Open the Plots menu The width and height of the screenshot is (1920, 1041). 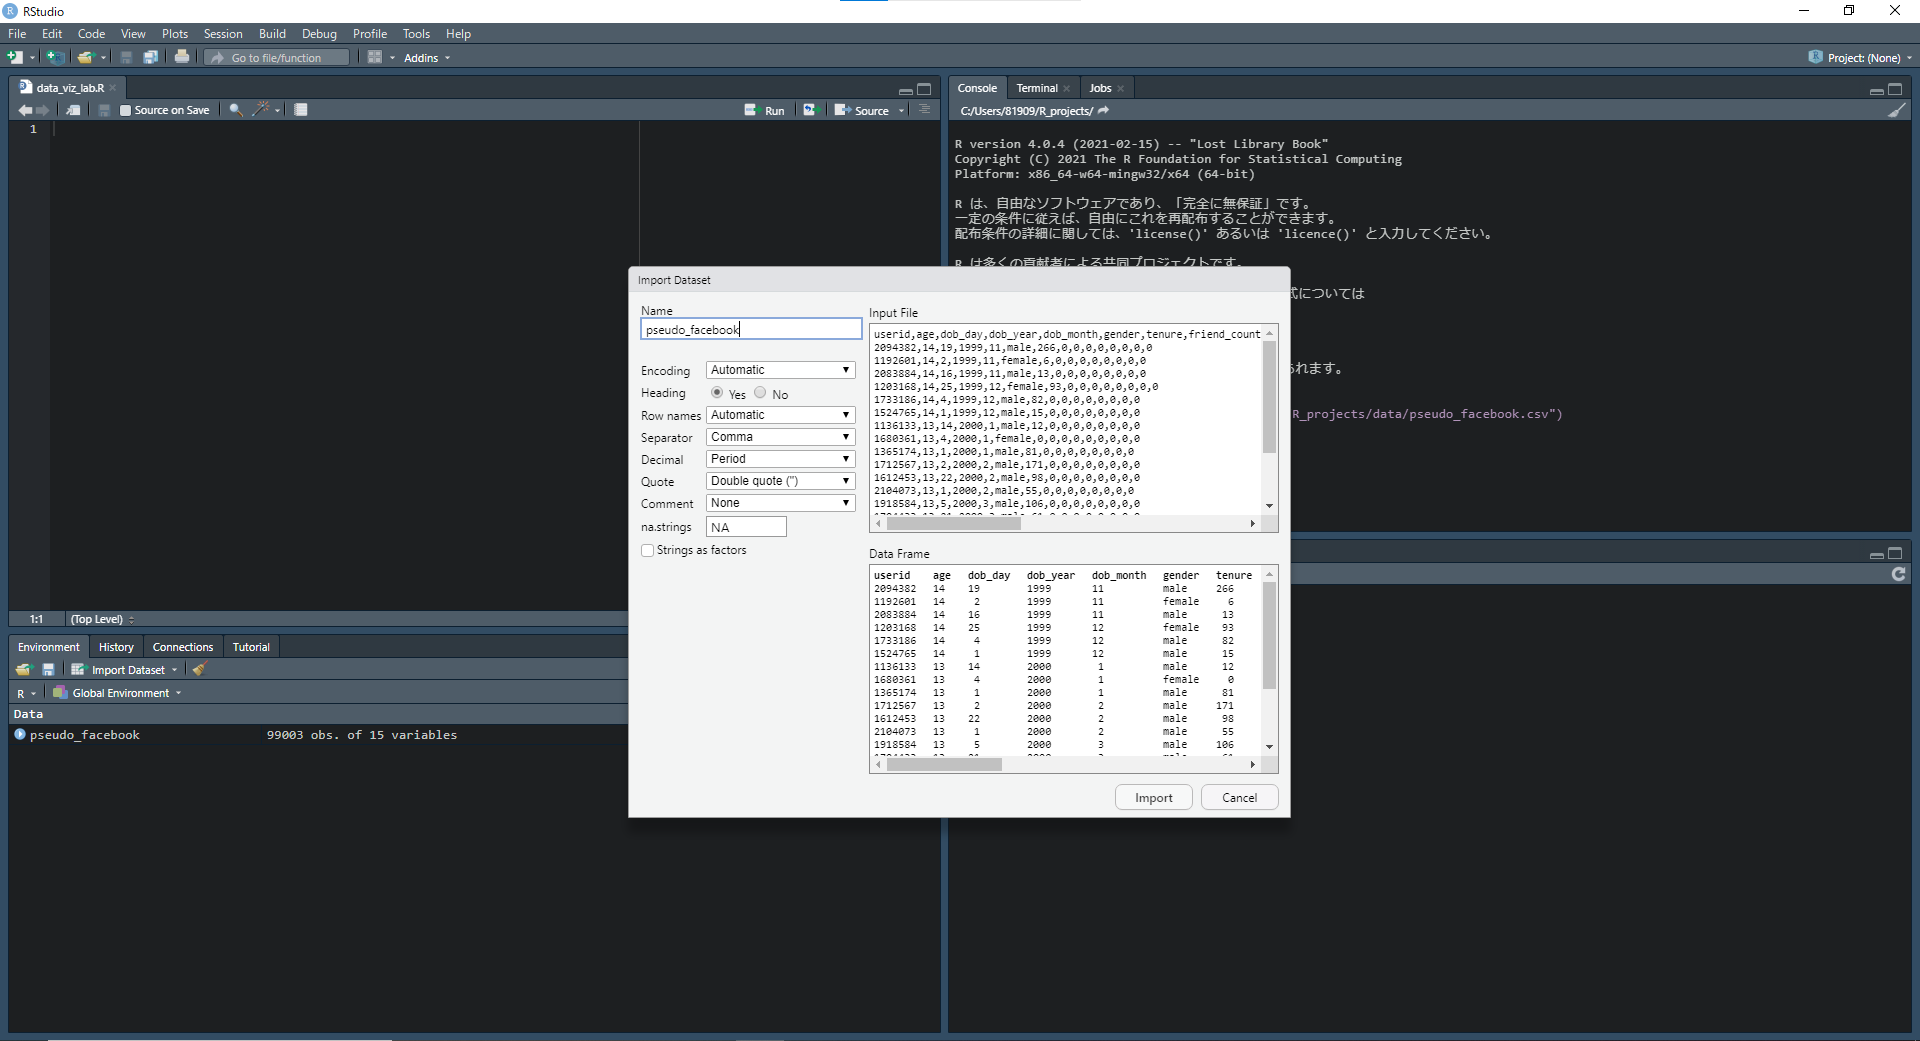[175, 33]
